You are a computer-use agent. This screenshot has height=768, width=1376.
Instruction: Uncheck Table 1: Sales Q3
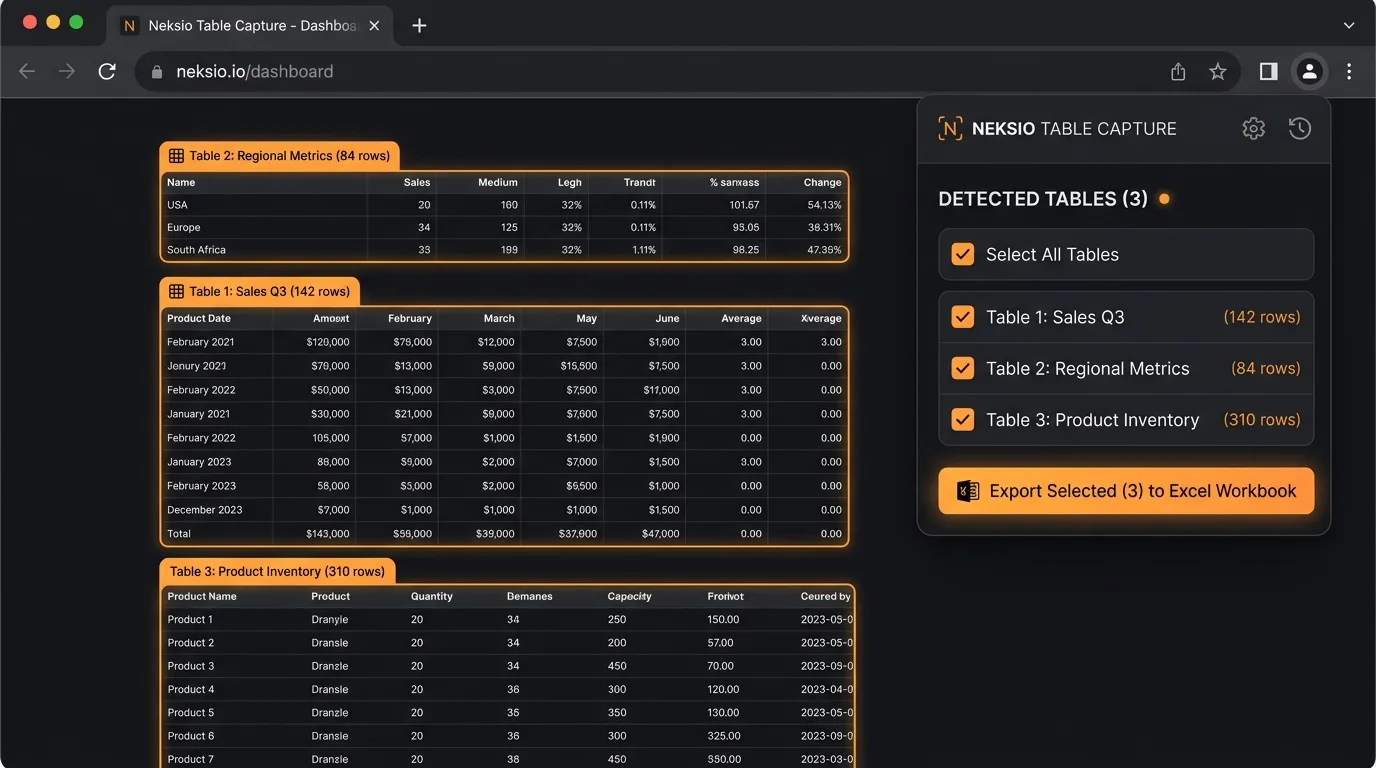coord(962,317)
